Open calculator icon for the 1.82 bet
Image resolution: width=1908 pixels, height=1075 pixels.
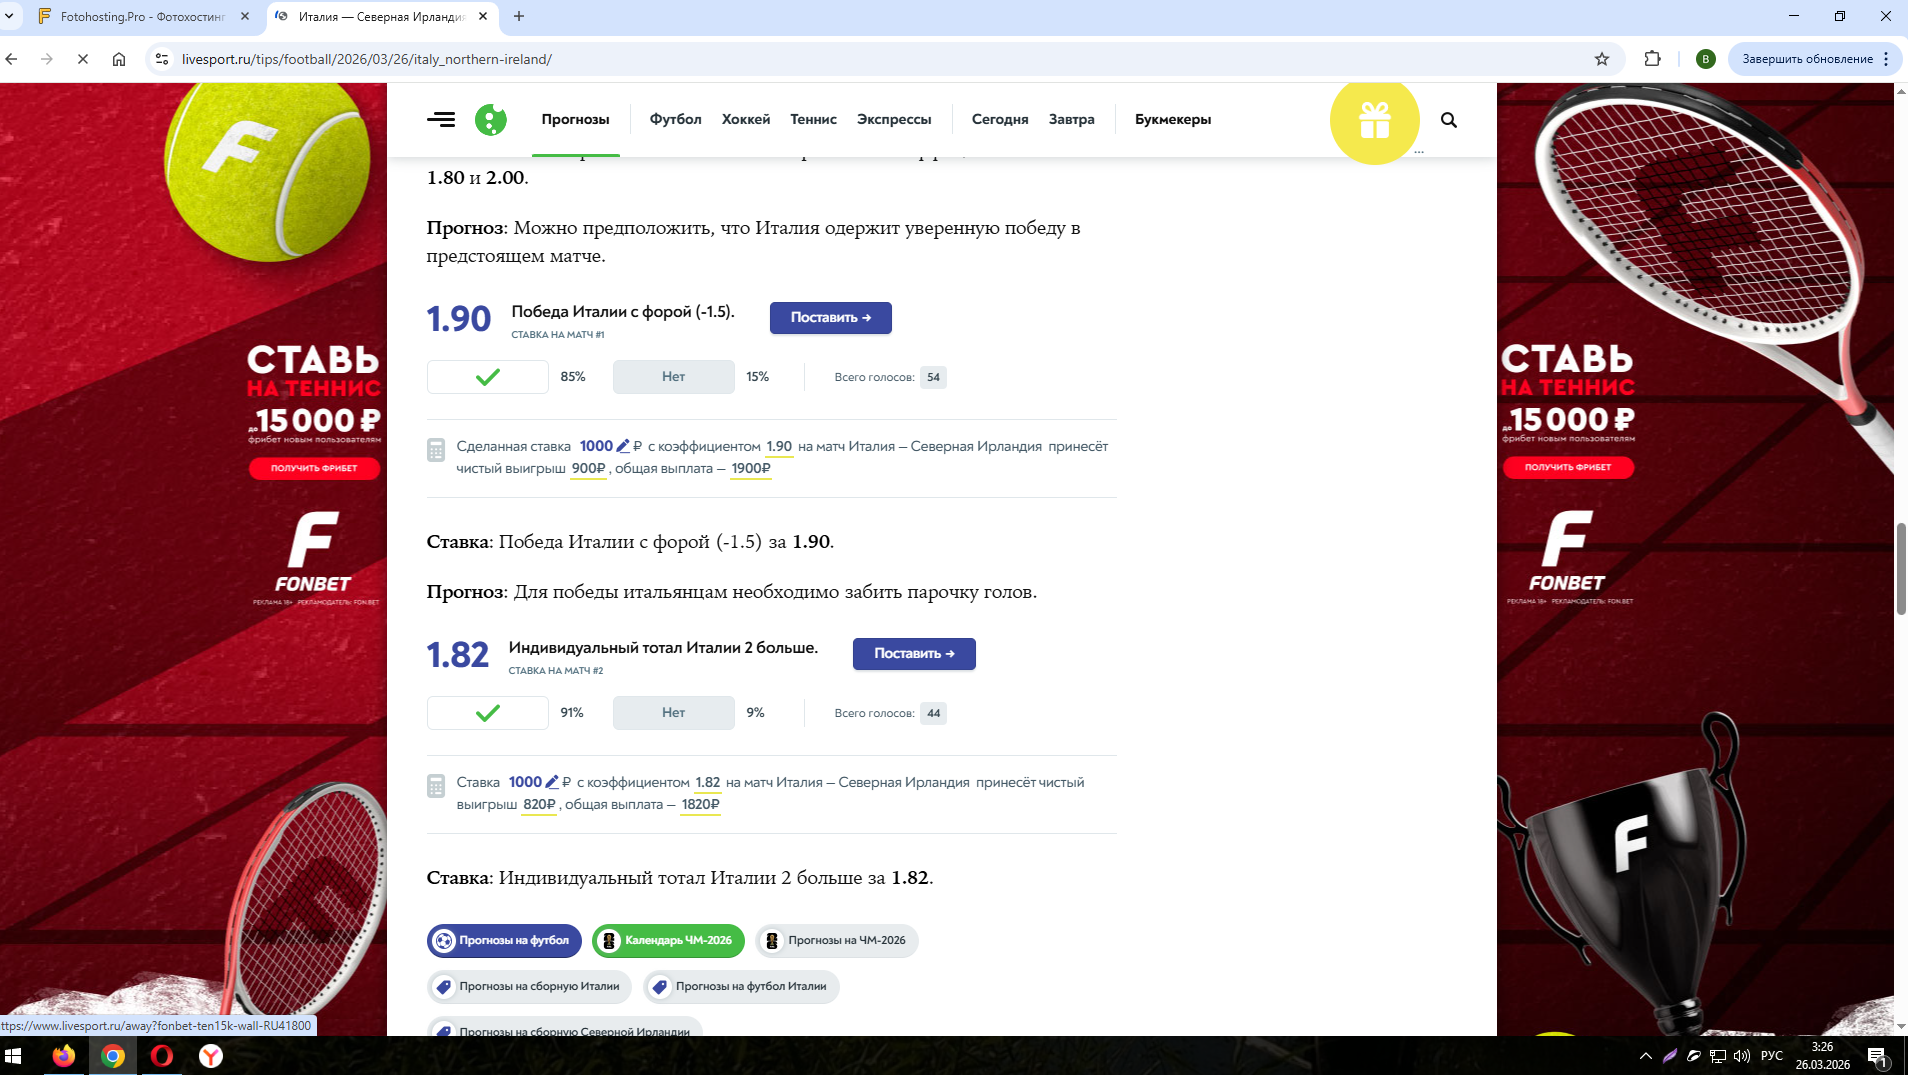(436, 786)
